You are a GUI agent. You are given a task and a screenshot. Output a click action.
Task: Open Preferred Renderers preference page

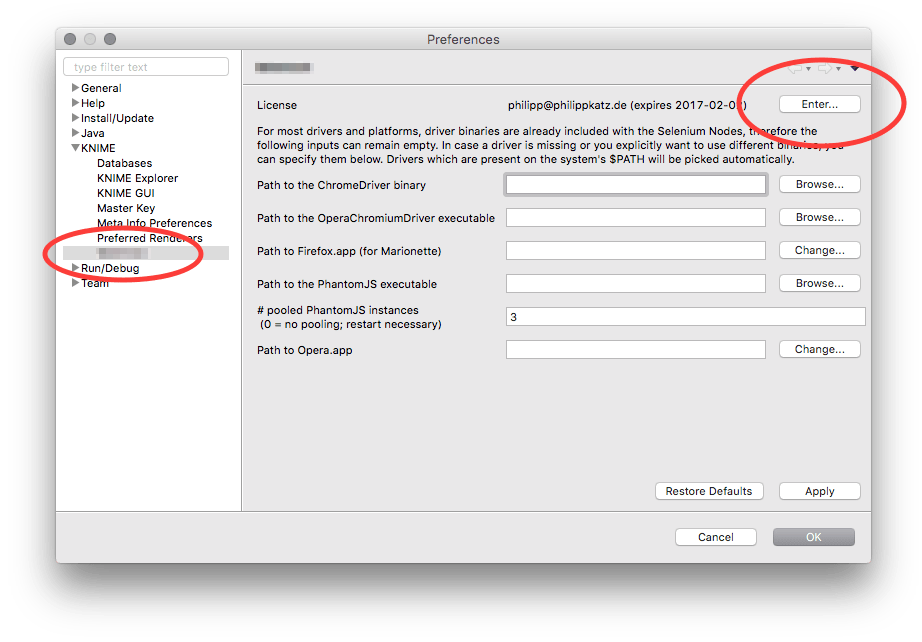pos(150,238)
